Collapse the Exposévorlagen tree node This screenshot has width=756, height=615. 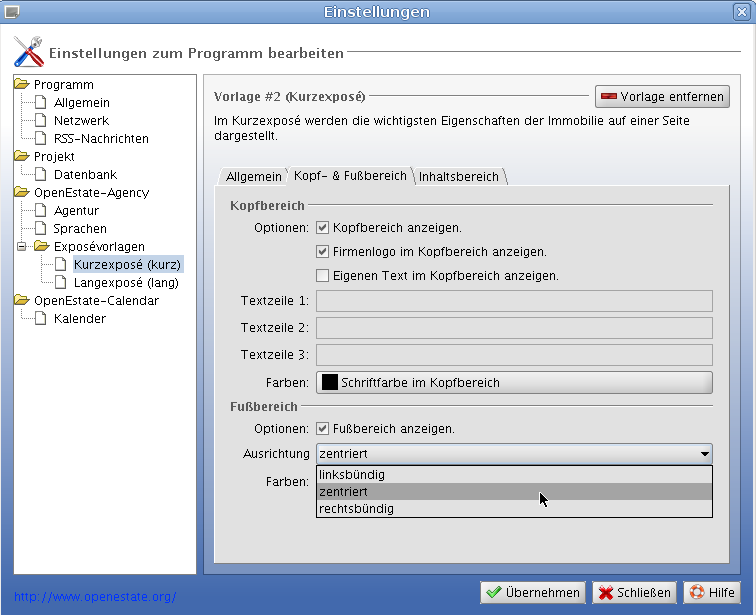(21, 247)
